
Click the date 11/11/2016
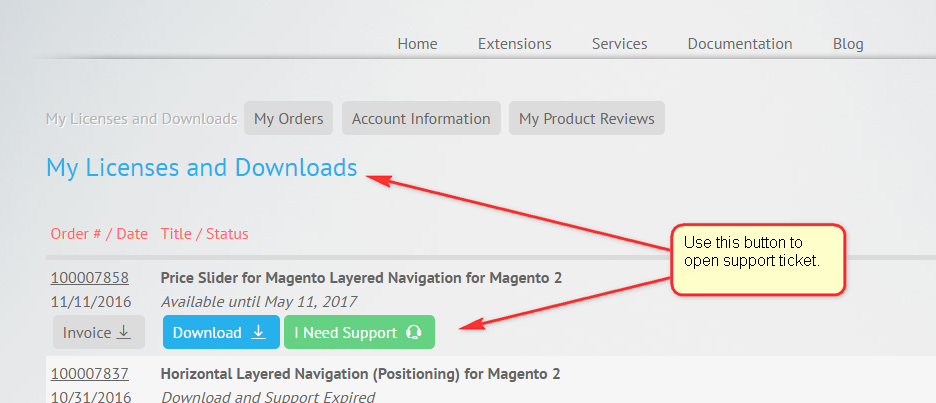91,302
